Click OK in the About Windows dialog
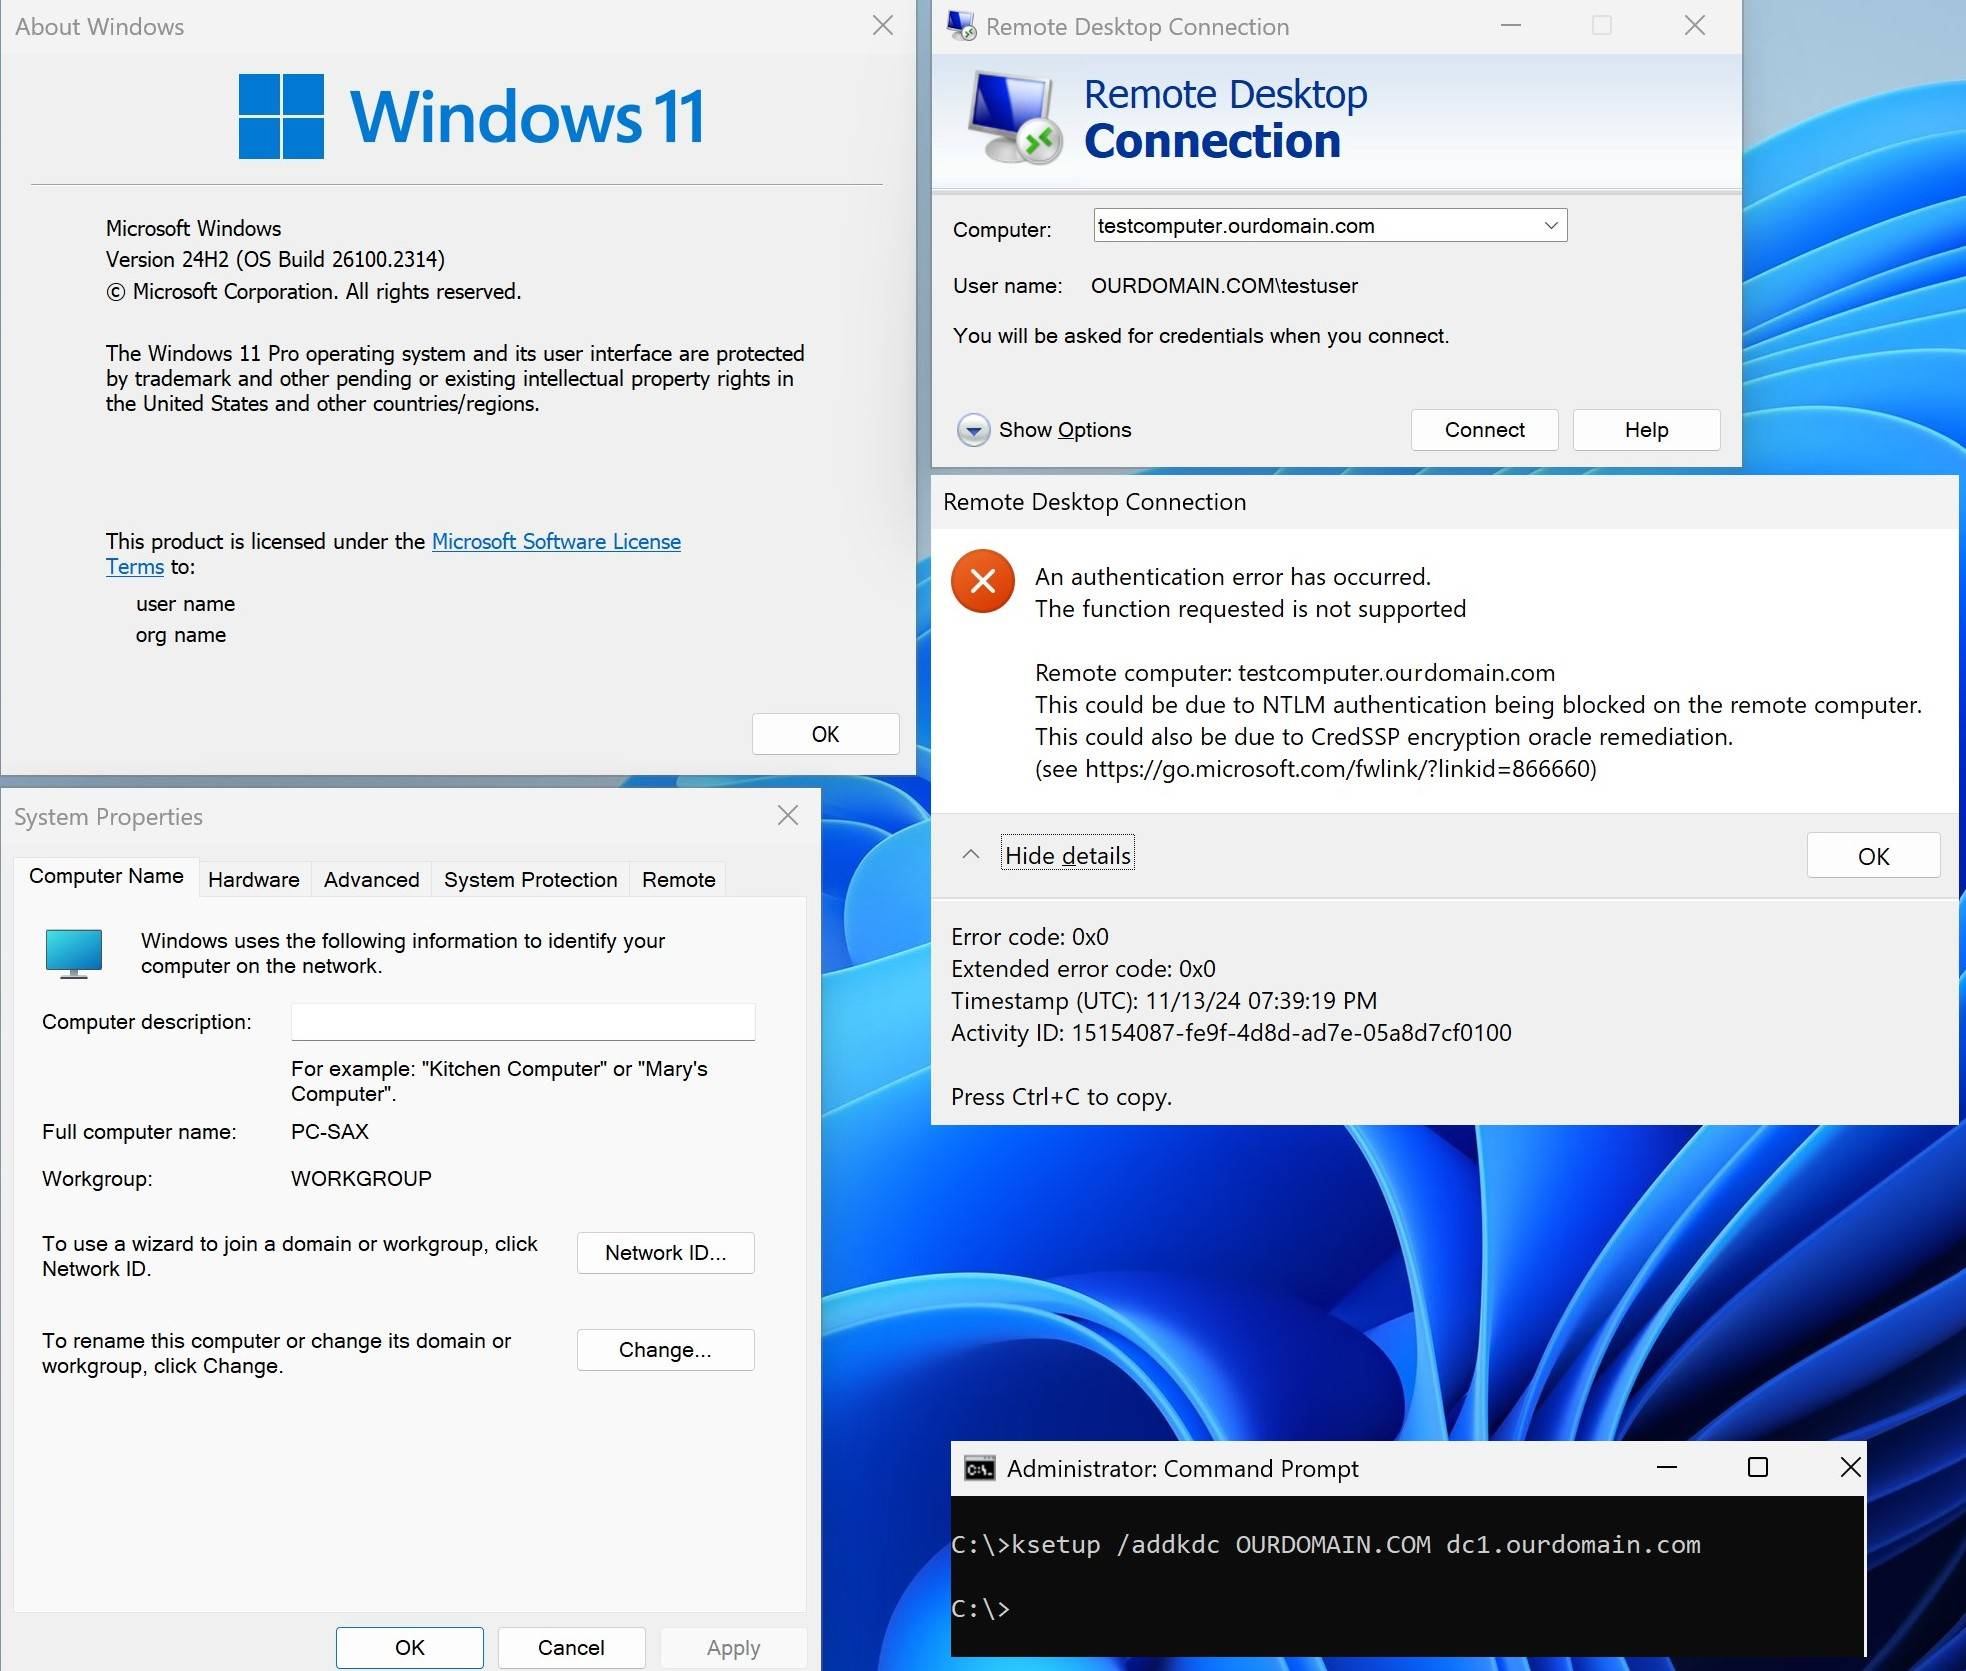Viewport: 1966px width, 1671px height. coord(825,734)
